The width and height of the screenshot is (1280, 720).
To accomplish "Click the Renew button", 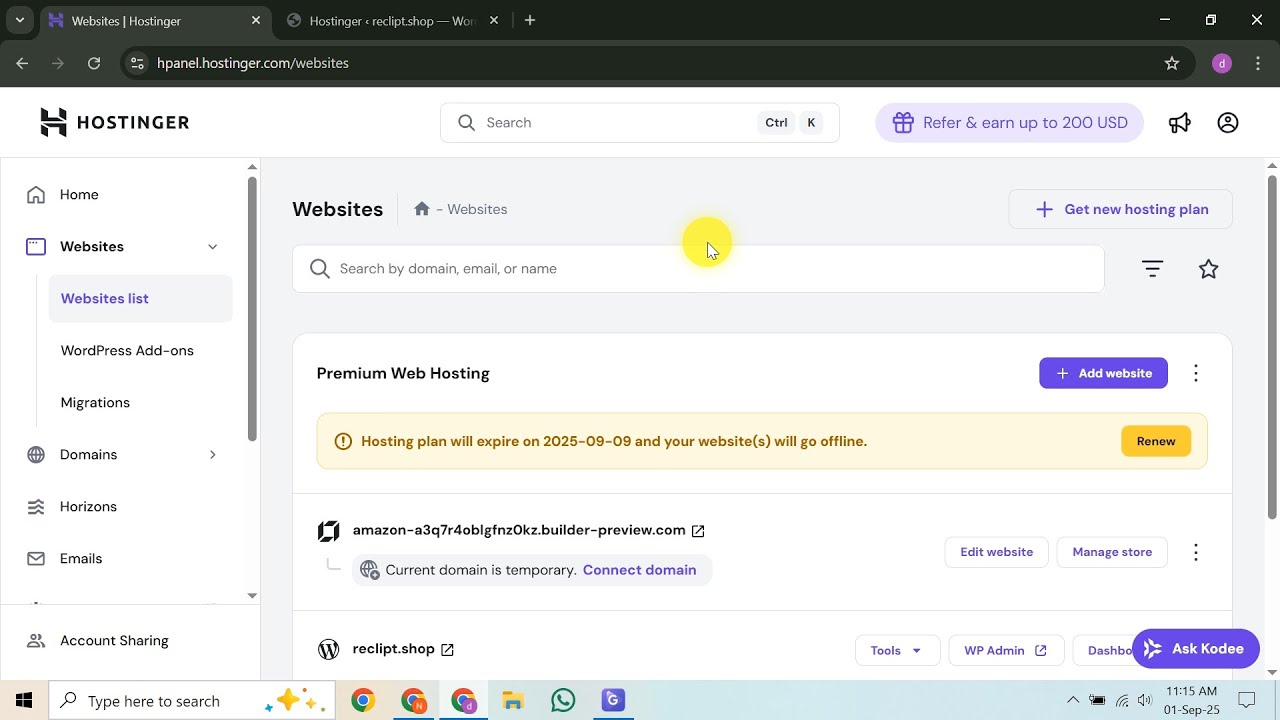I will coord(1156,441).
